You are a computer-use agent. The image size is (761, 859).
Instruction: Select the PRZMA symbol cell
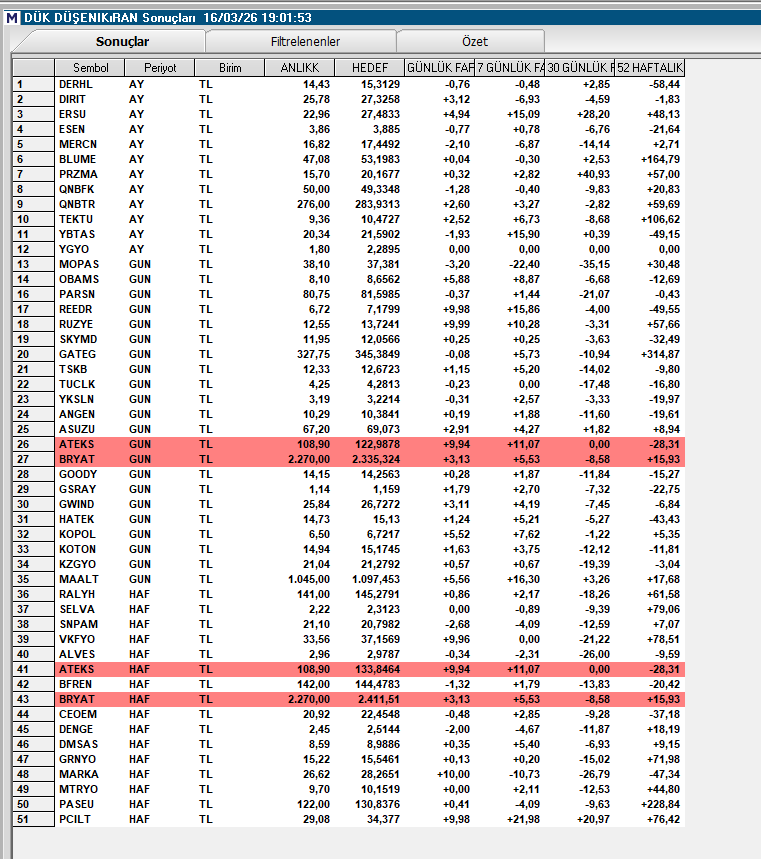click(x=90, y=174)
